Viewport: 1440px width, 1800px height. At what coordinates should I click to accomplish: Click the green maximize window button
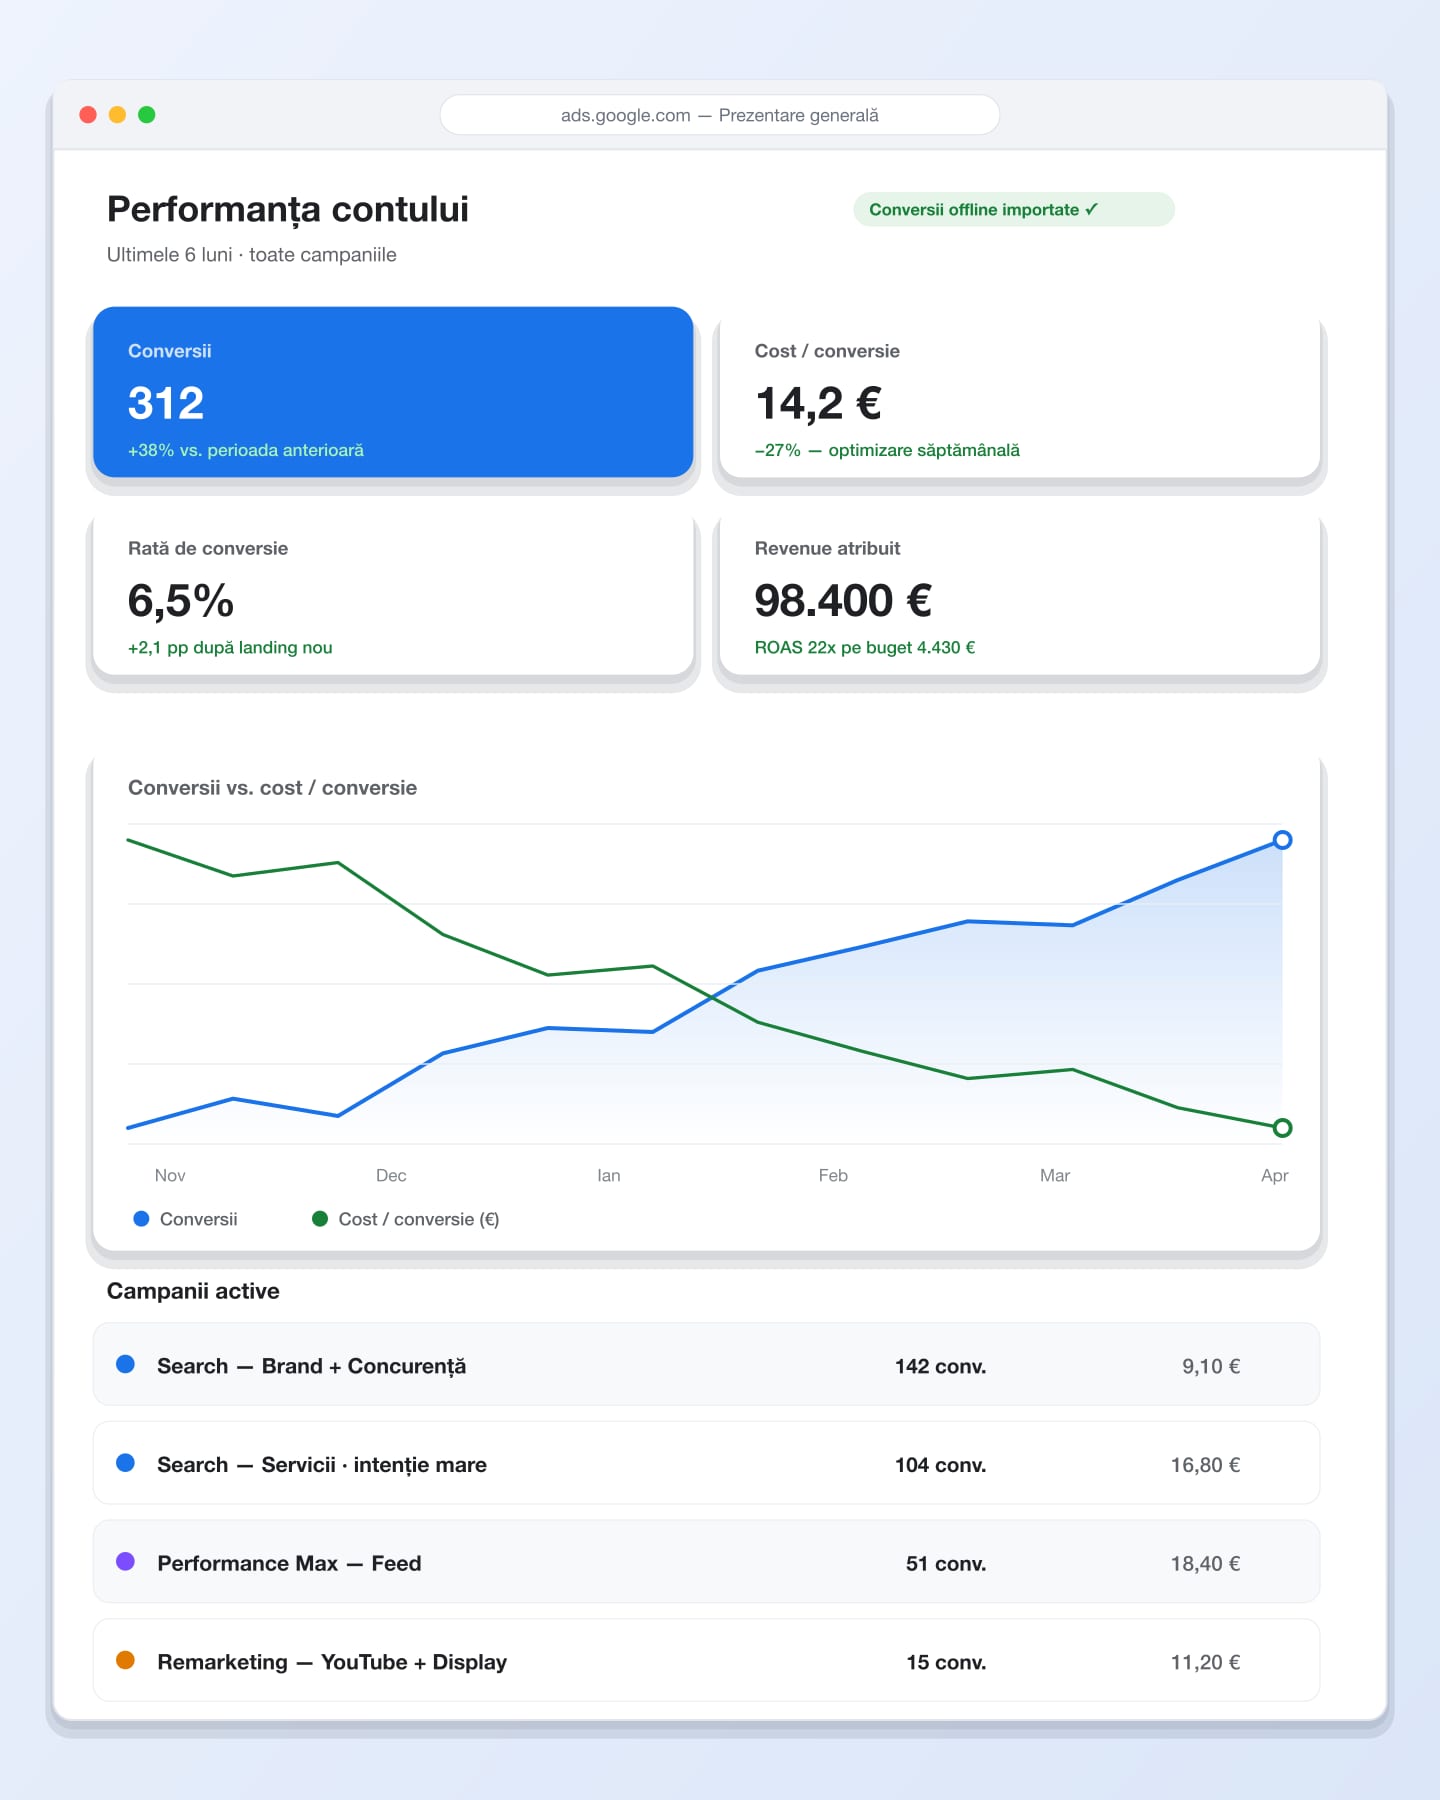click(x=147, y=115)
